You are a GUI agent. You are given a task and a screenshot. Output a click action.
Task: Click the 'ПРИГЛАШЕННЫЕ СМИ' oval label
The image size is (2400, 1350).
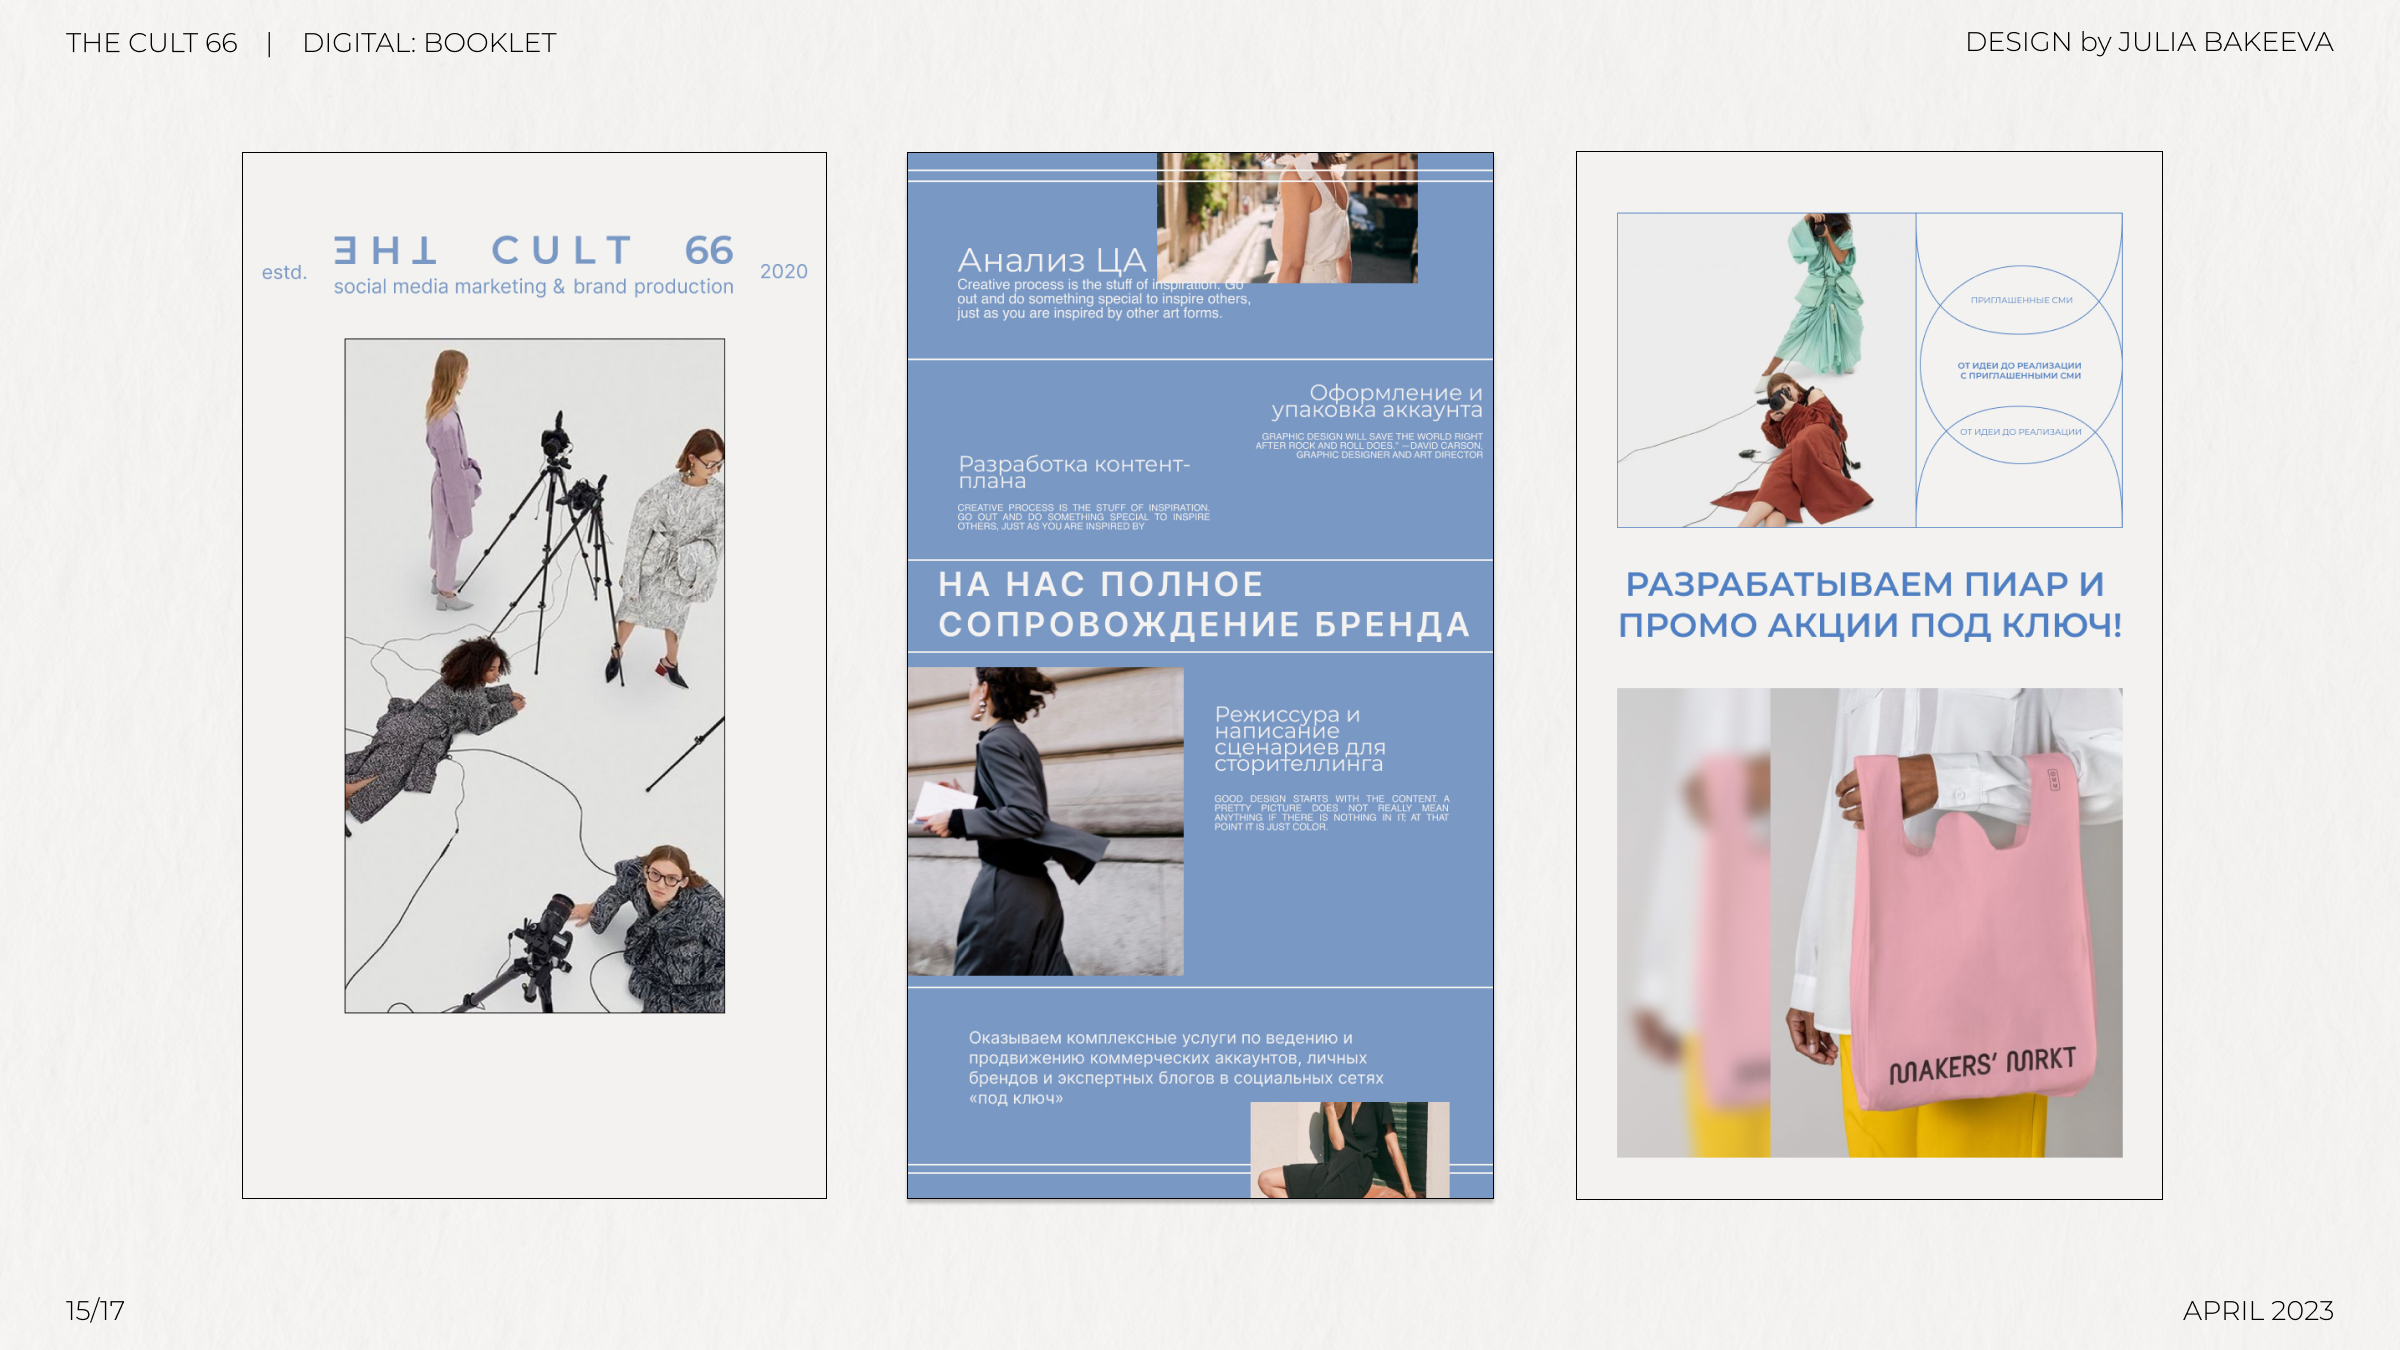click(2021, 300)
